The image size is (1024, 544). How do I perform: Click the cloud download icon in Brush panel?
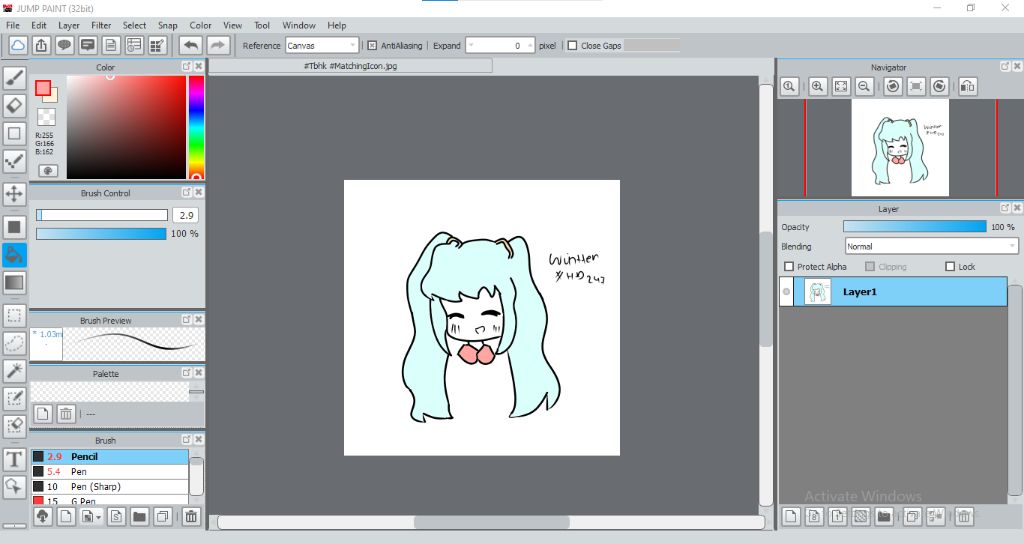click(x=42, y=517)
